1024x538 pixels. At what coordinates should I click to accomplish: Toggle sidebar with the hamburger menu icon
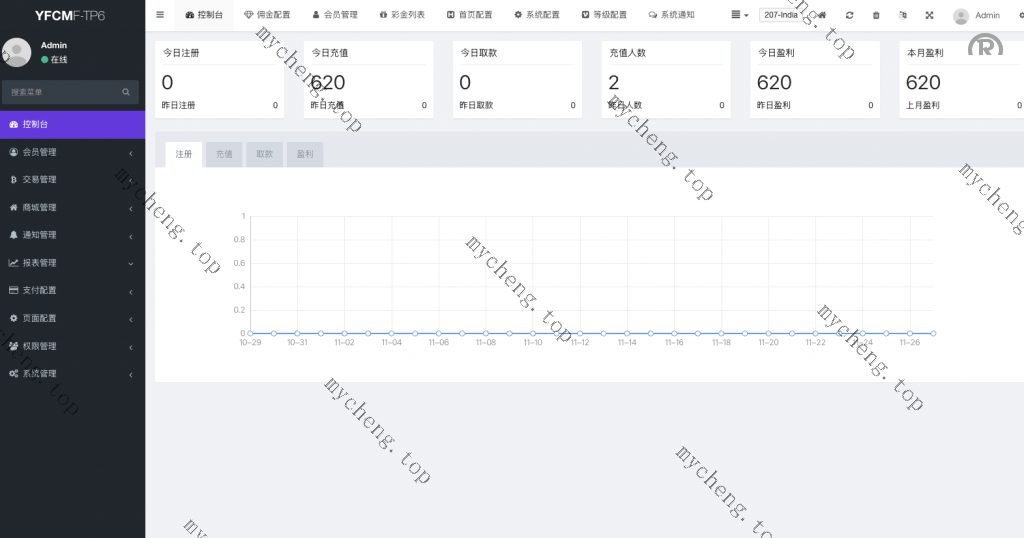coord(160,15)
